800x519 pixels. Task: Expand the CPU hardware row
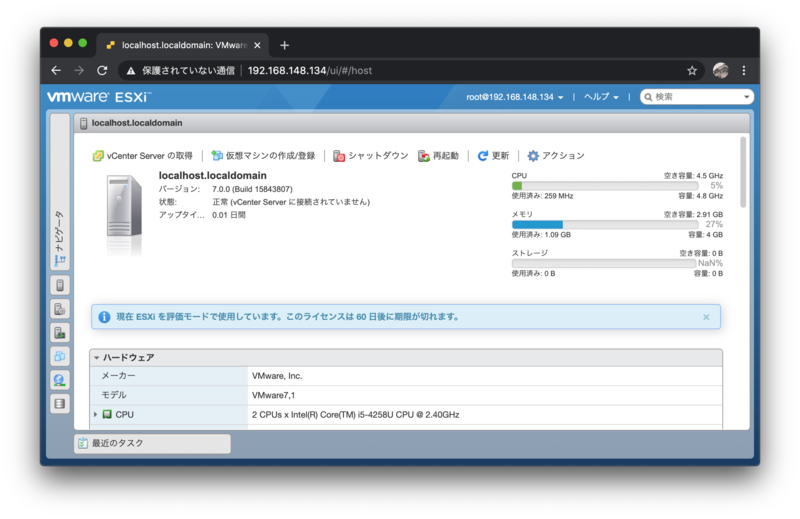tap(95, 414)
